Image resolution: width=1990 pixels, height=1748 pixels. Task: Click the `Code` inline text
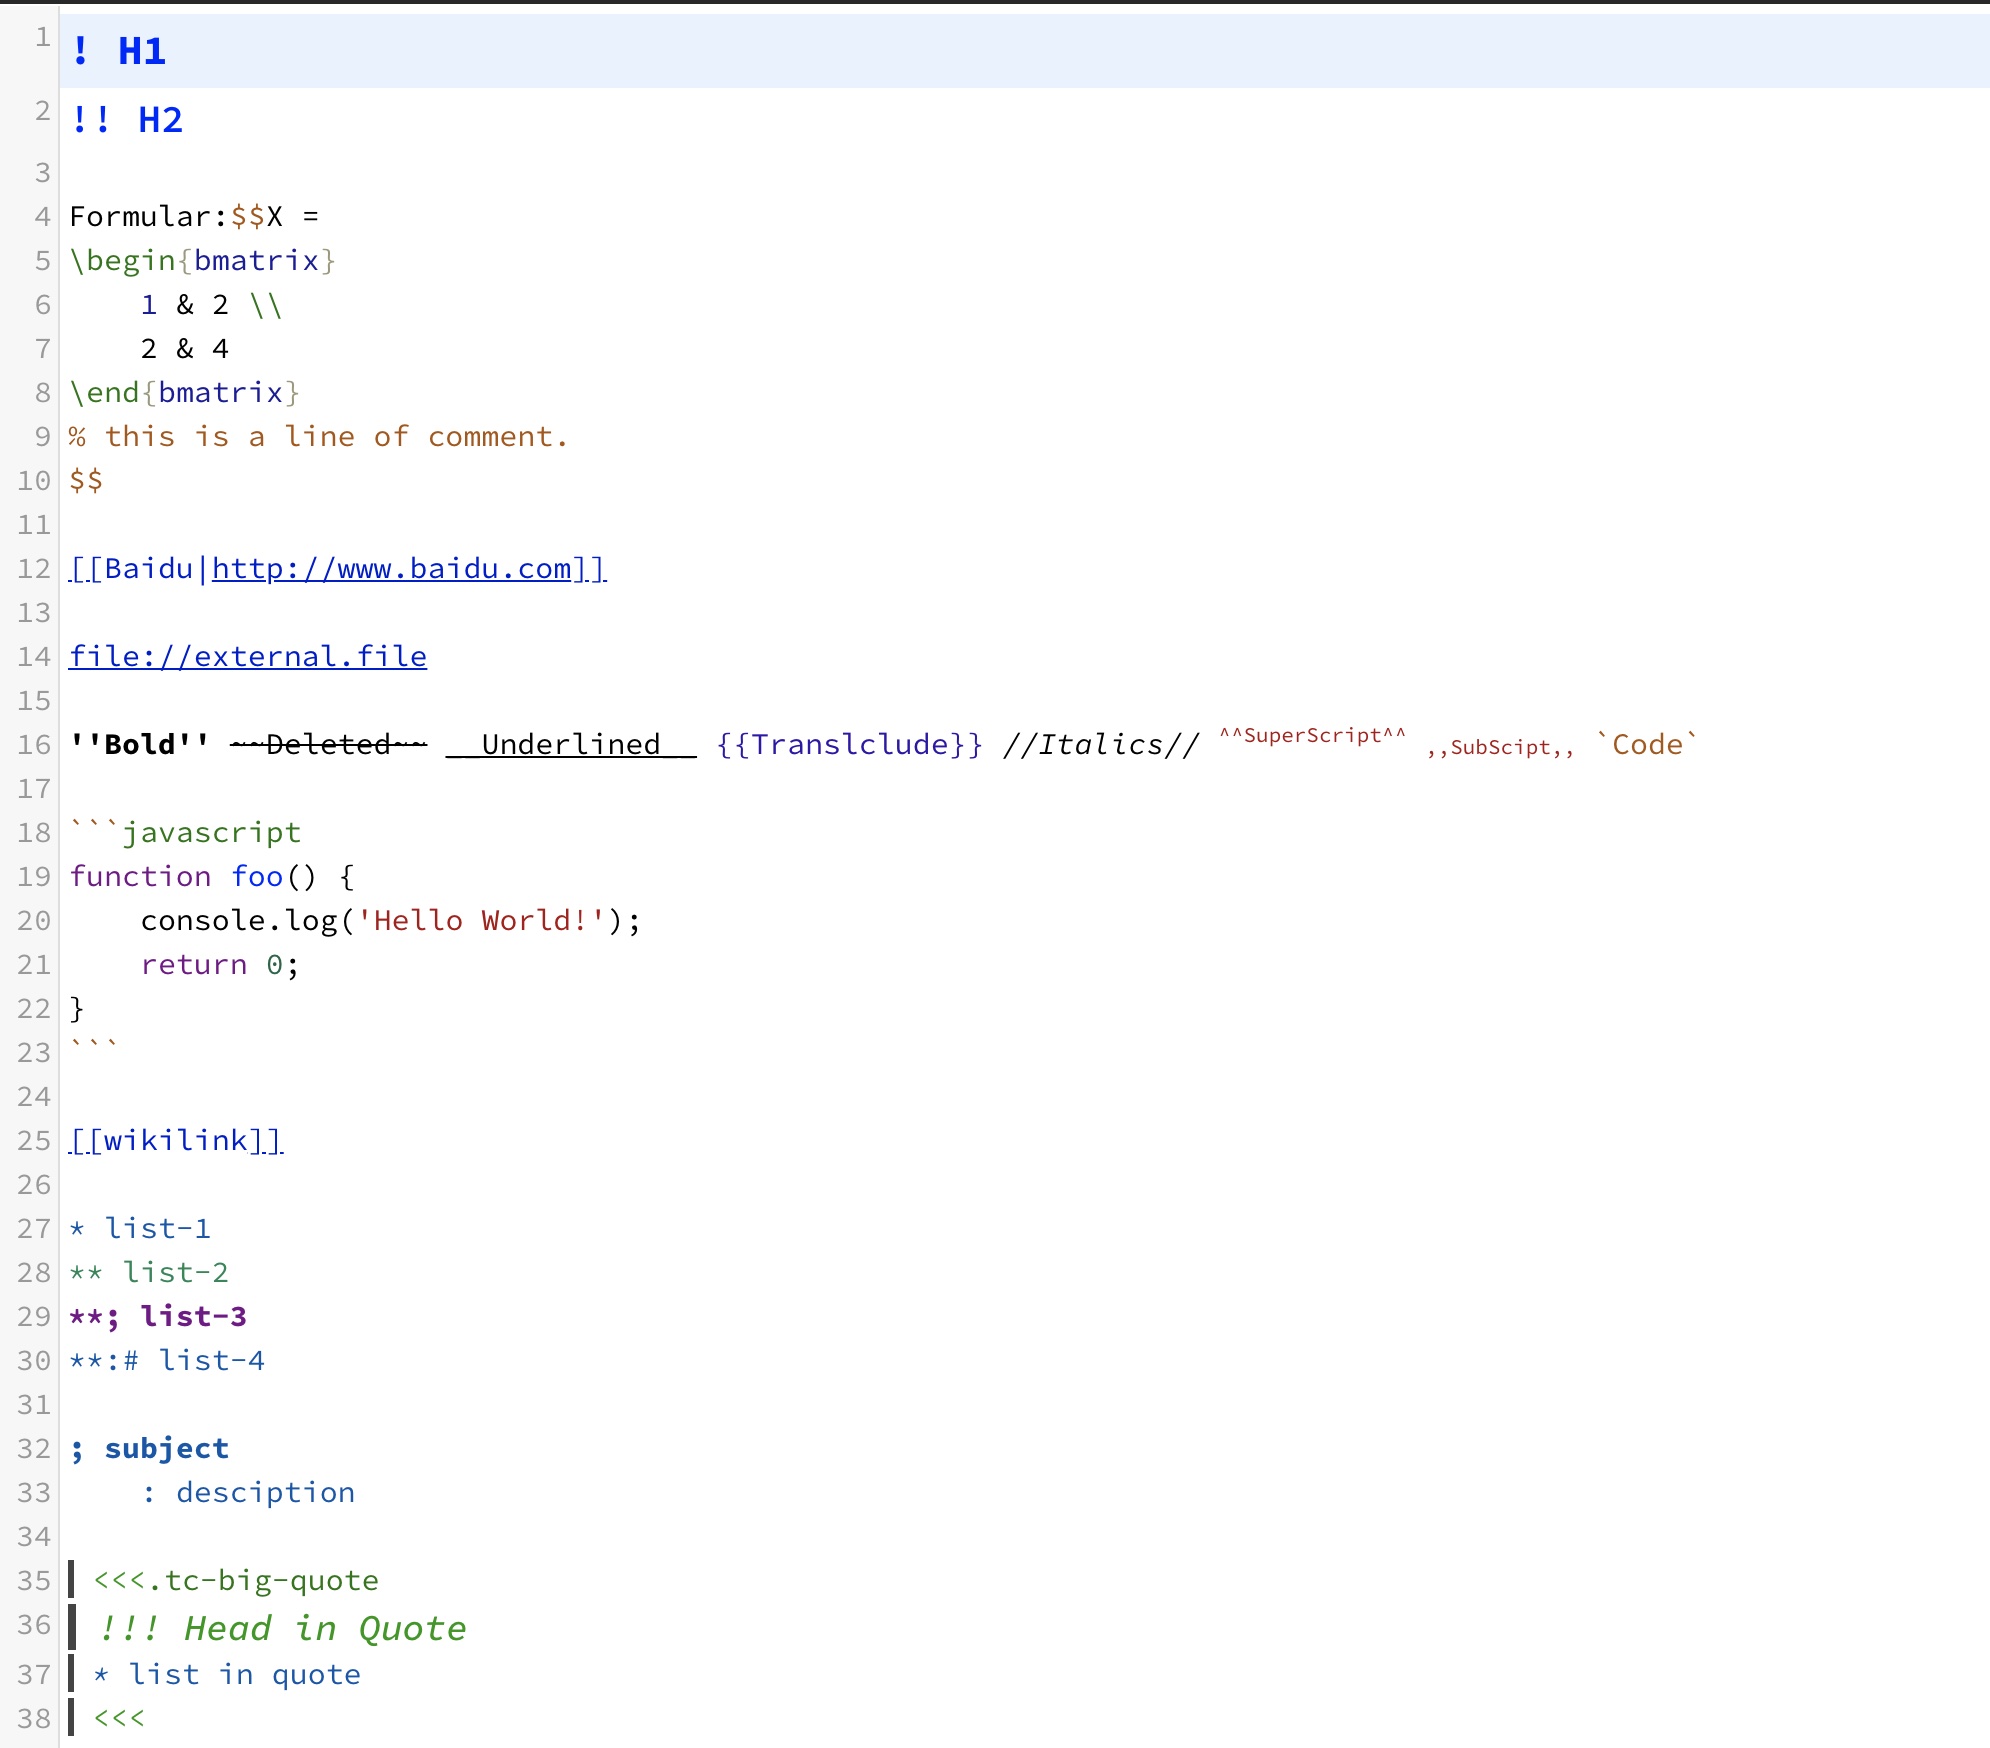pos(1646,745)
